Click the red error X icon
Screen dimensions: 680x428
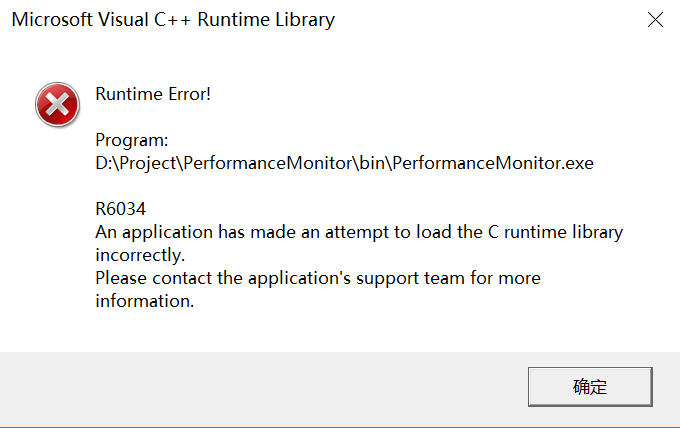click(x=57, y=105)
